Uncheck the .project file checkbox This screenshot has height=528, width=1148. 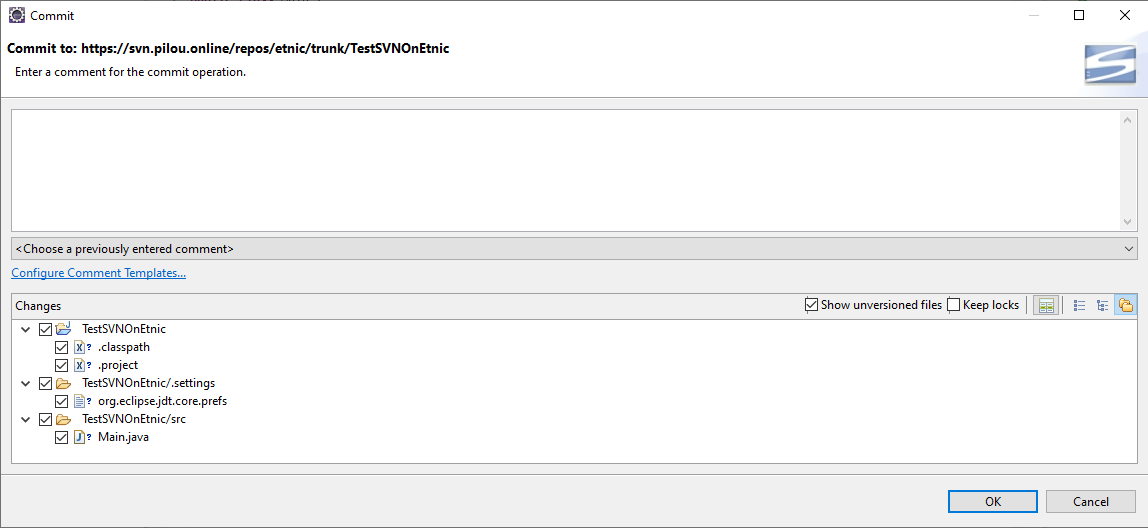(62, 365)
